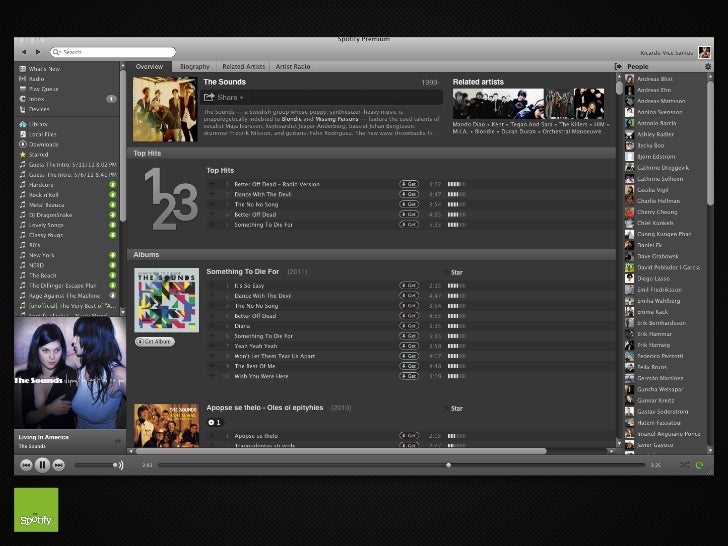Open user profile avatar at top right

704,52
